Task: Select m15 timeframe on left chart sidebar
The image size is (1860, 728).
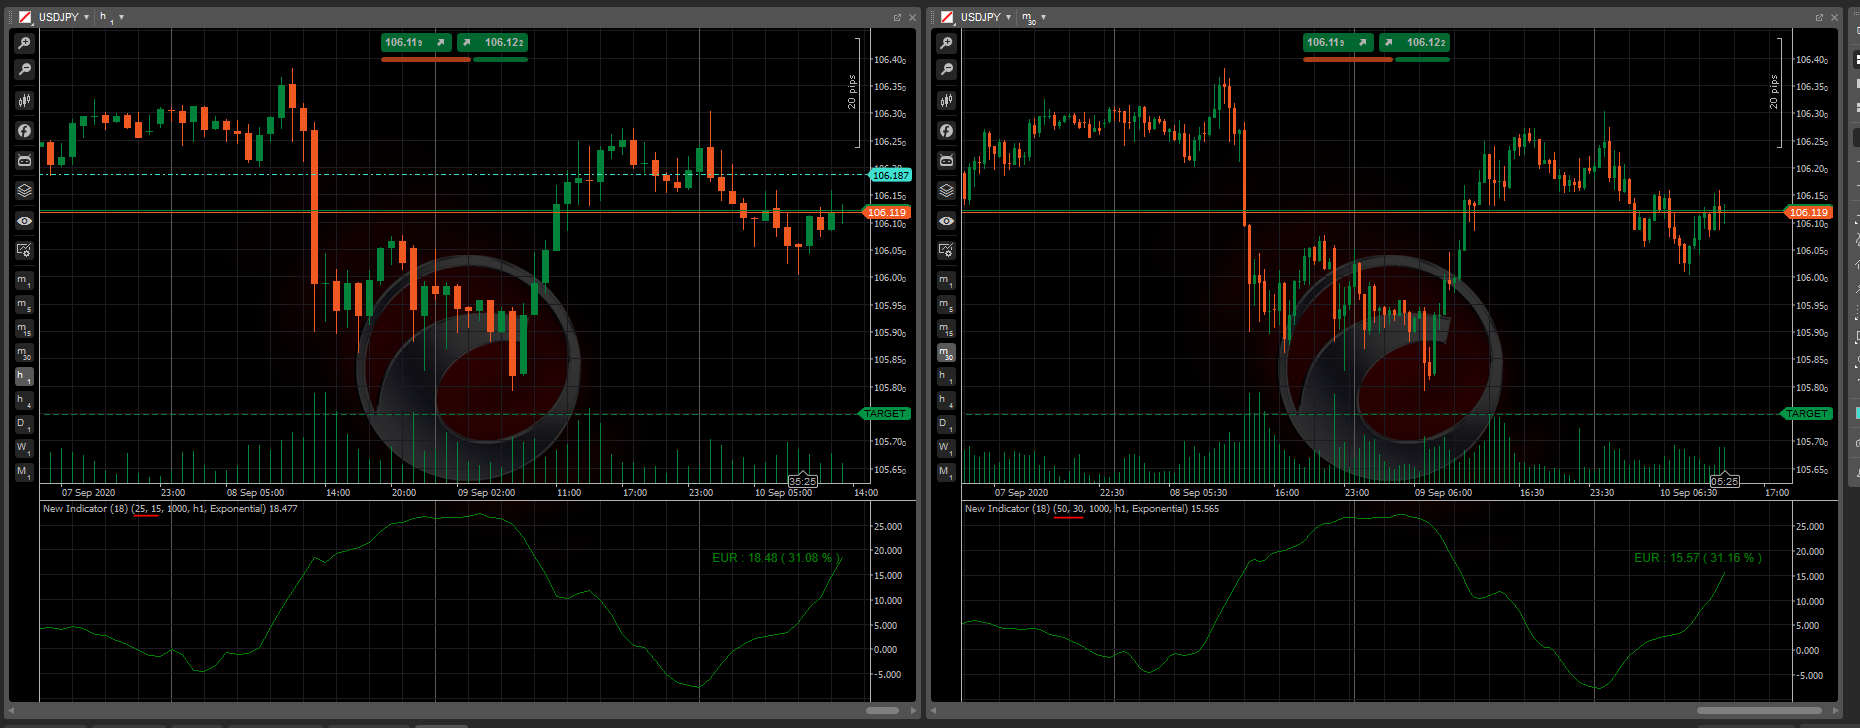Action: pyautogui.click(x=23, y=329)
